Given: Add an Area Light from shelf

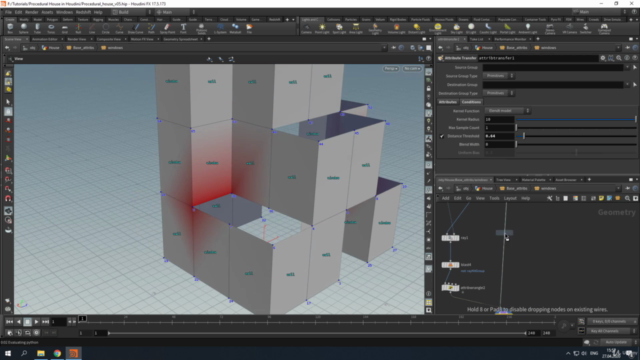Looking at the screenshot, I should [x=356, y=29].
